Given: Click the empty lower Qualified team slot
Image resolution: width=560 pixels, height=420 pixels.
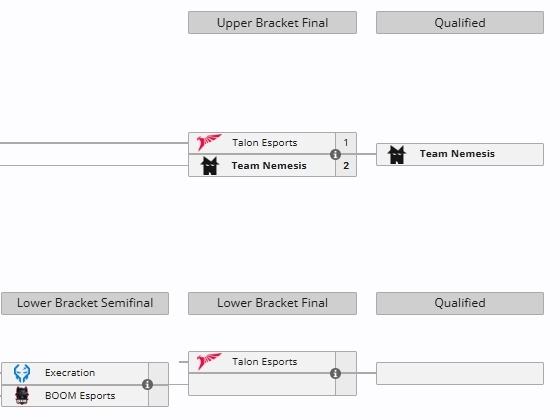Looking at the screenshot, I should pyautogui.click(x=460, y=374).
